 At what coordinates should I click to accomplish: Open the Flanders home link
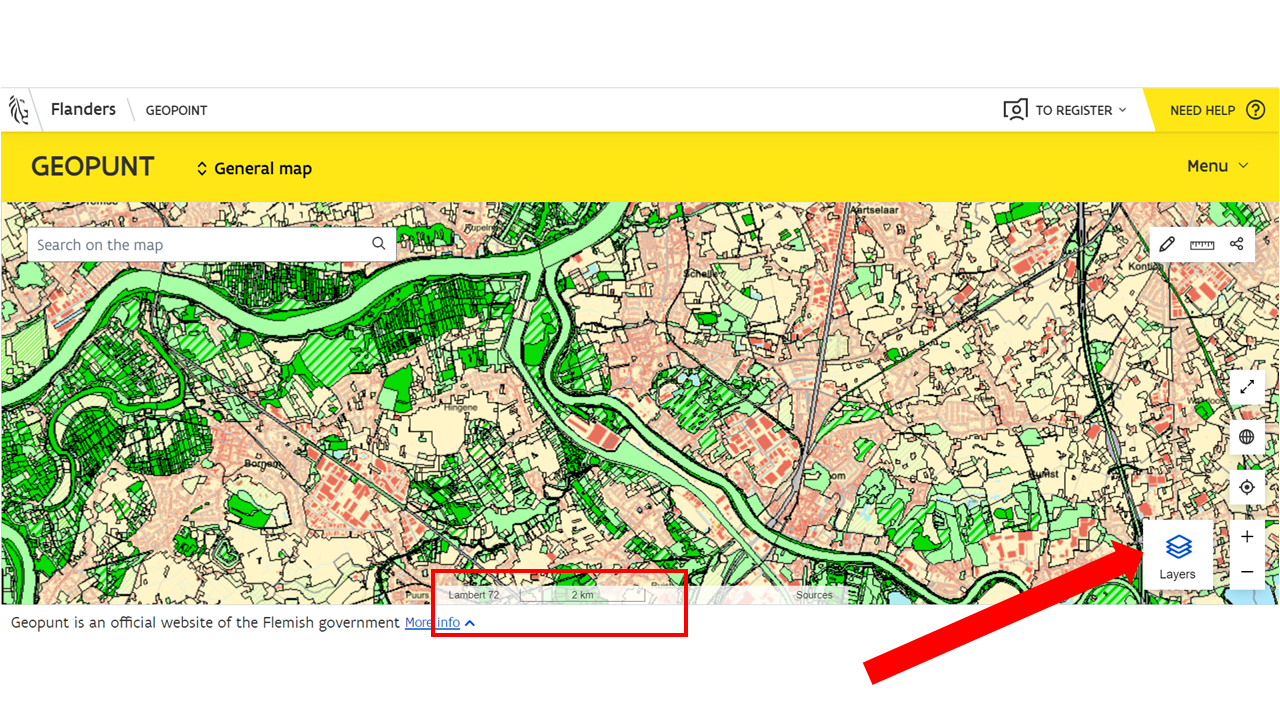pos(83,110)
